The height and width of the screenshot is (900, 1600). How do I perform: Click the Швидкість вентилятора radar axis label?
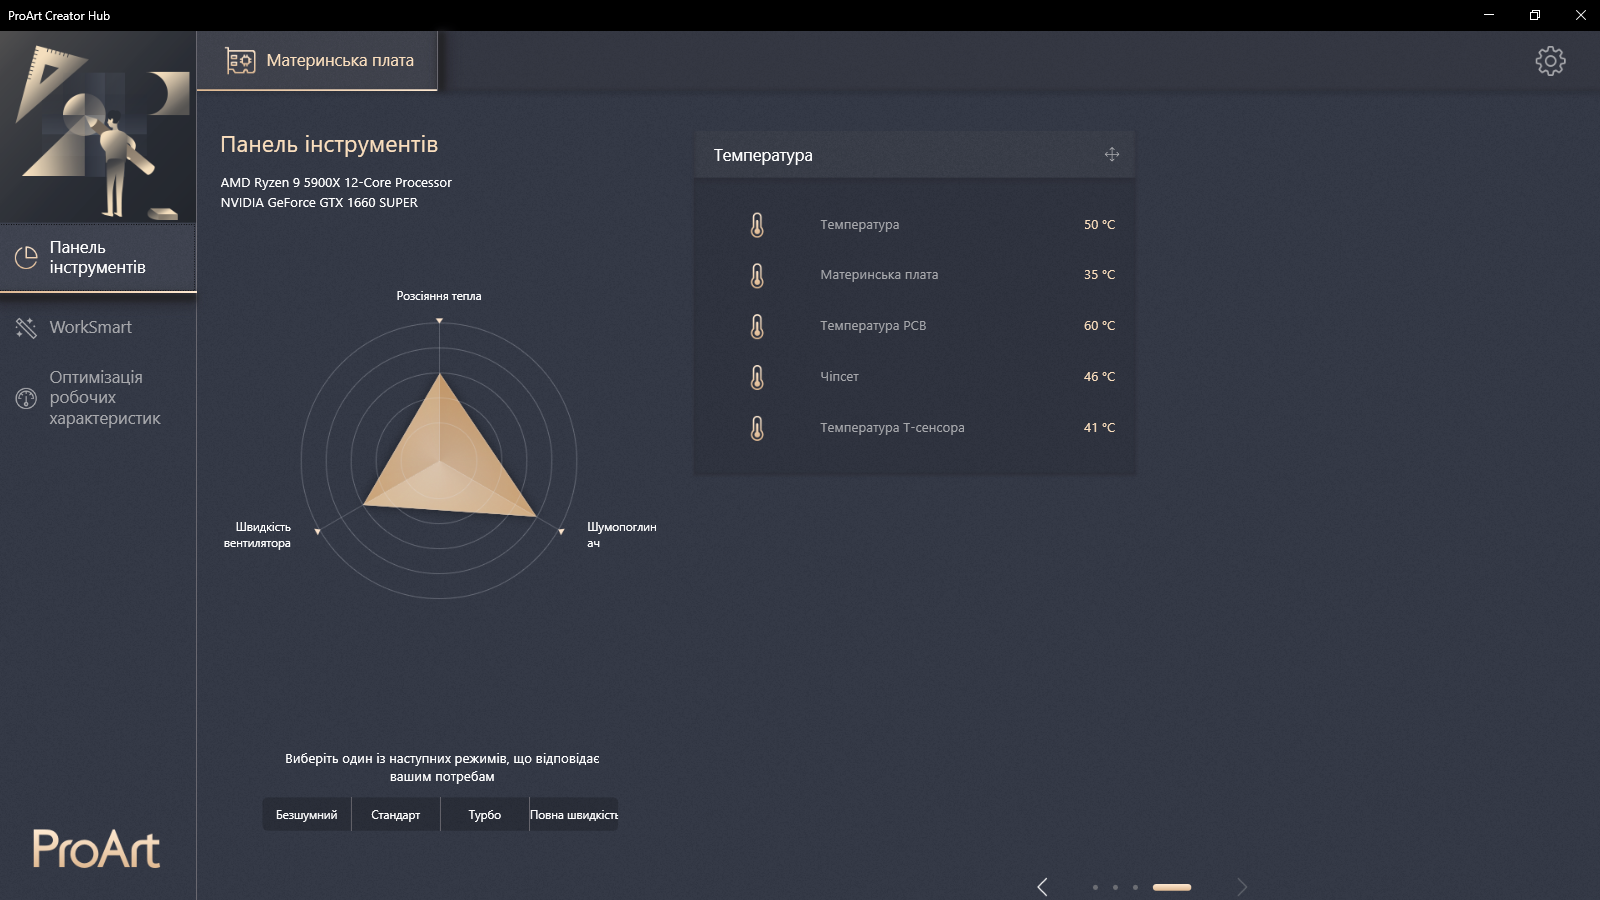[257, 535]
